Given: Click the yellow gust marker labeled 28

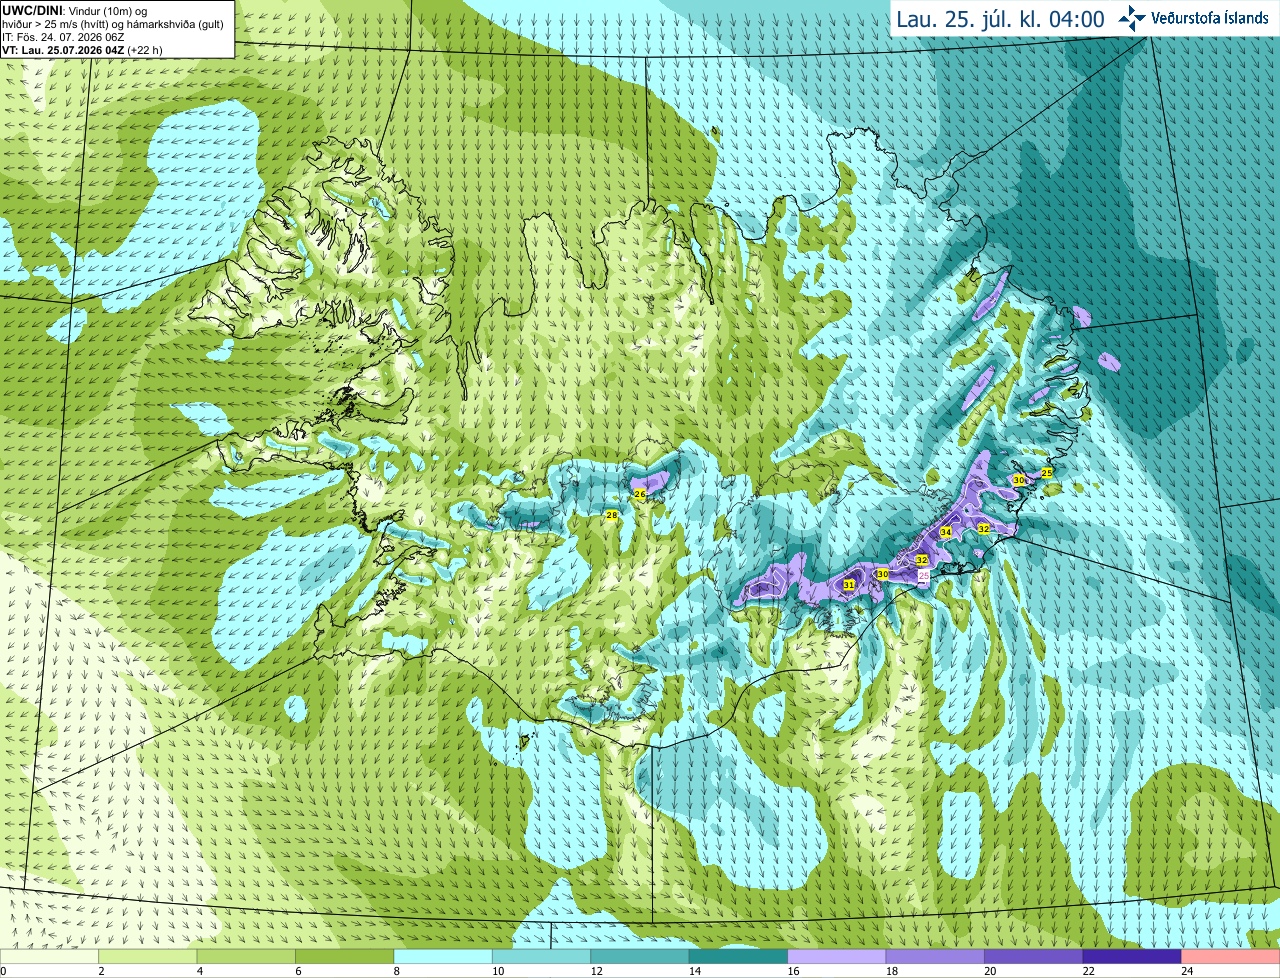Looking at the screenshot, I should tap(612, 515).
